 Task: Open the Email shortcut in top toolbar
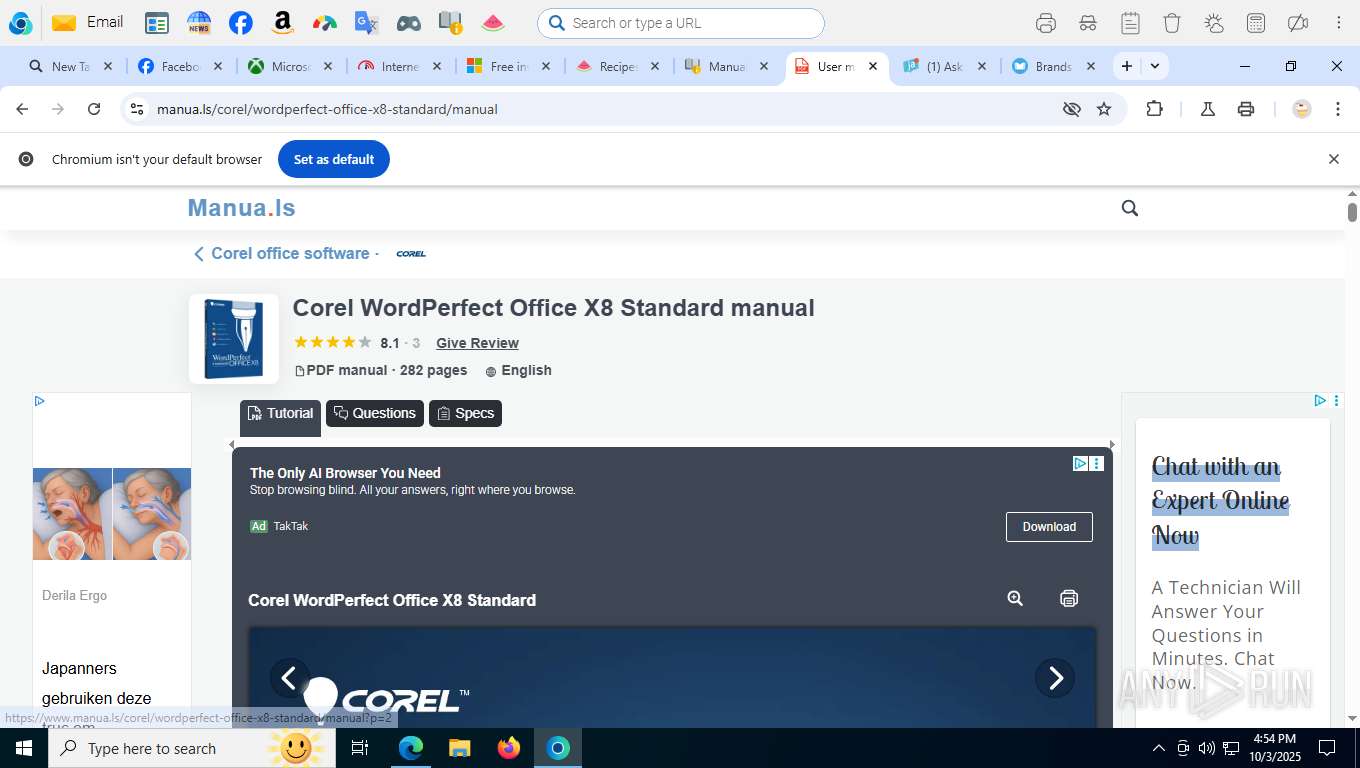(87, 22)
